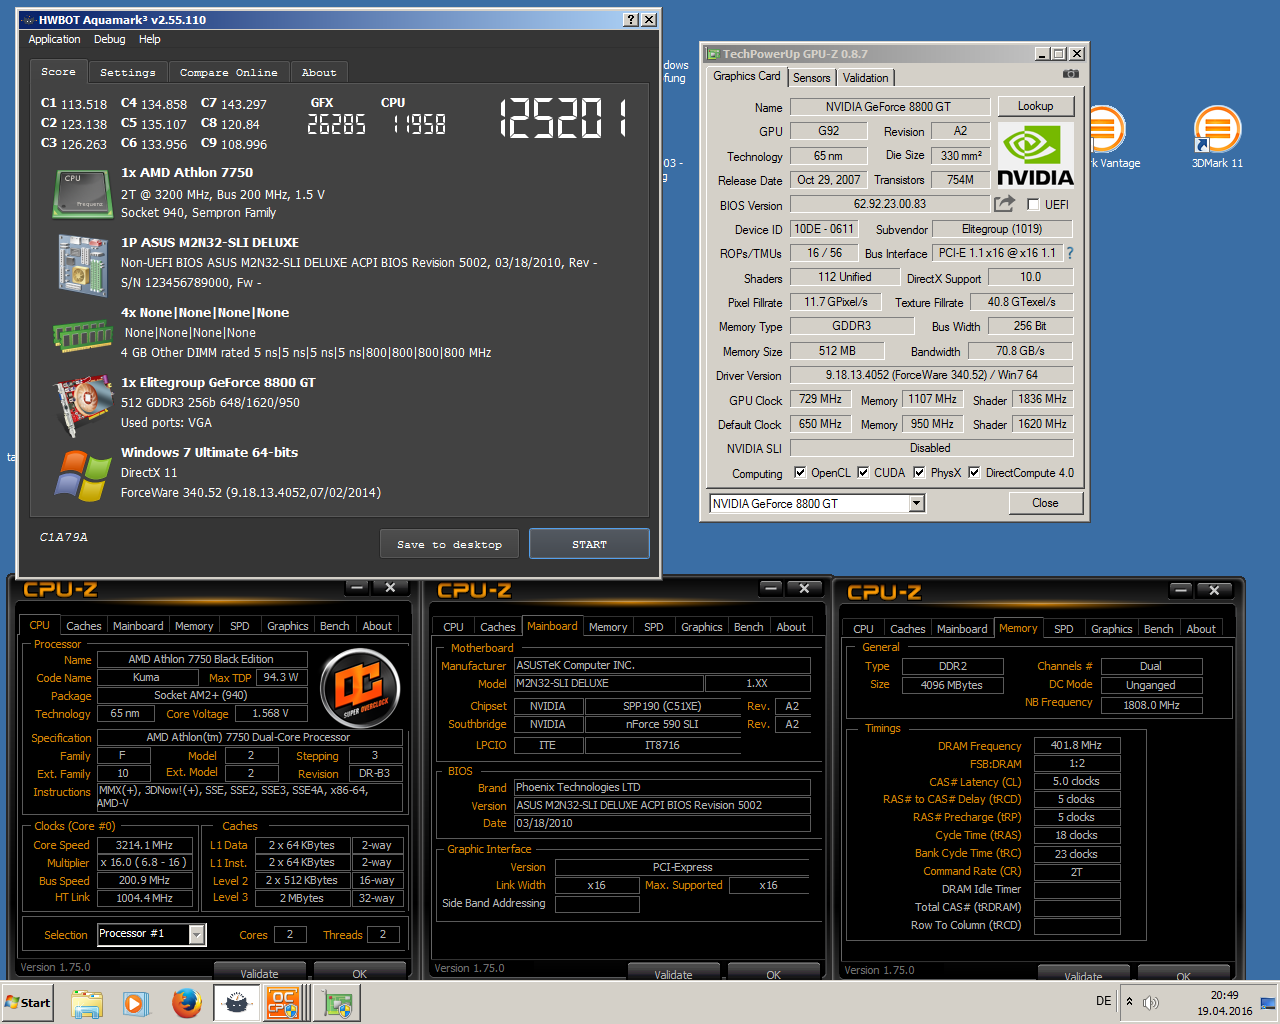Open the volume control in system tray

pyautogui.click(x=1151, y=1002)
